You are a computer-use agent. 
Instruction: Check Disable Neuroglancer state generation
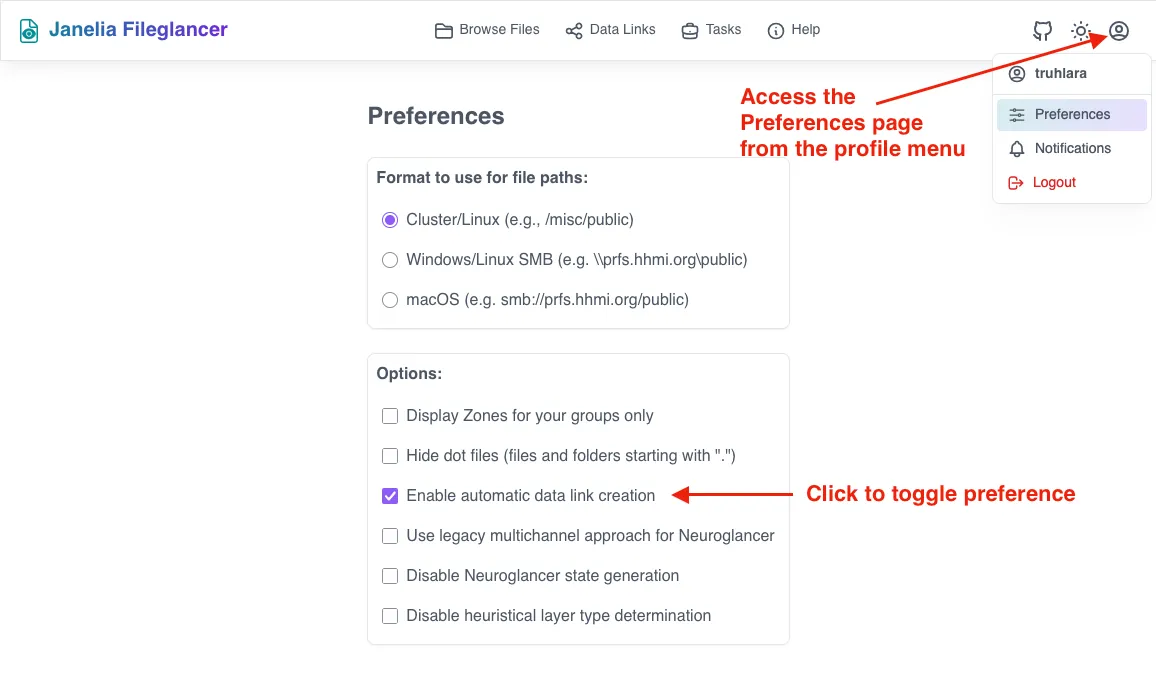(390, 575)
